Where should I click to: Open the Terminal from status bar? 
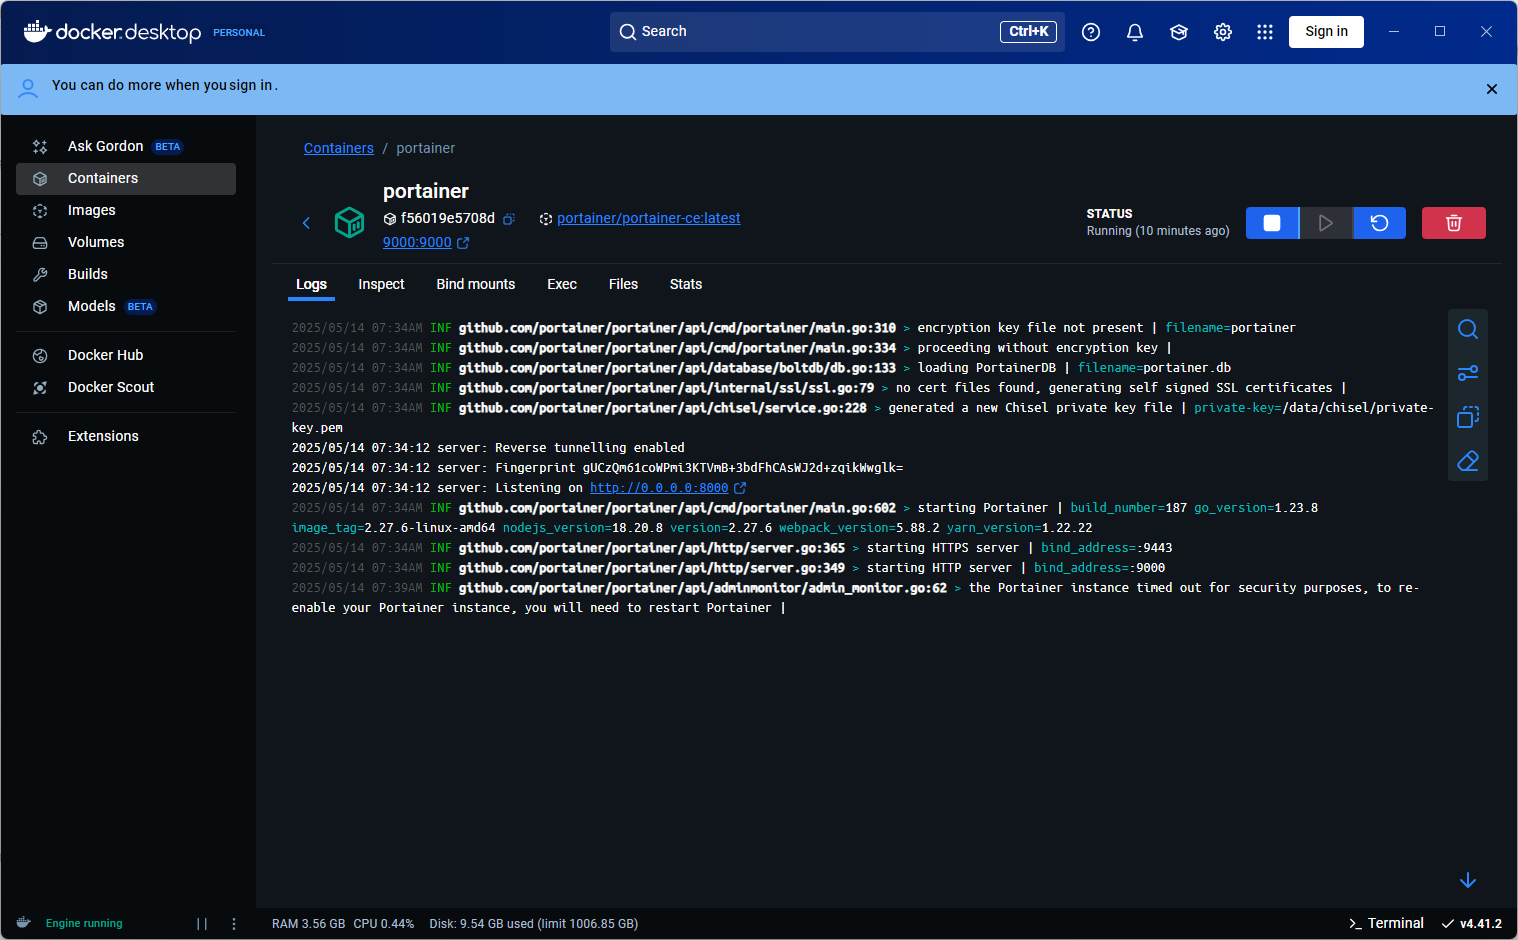pos(1386,923)
